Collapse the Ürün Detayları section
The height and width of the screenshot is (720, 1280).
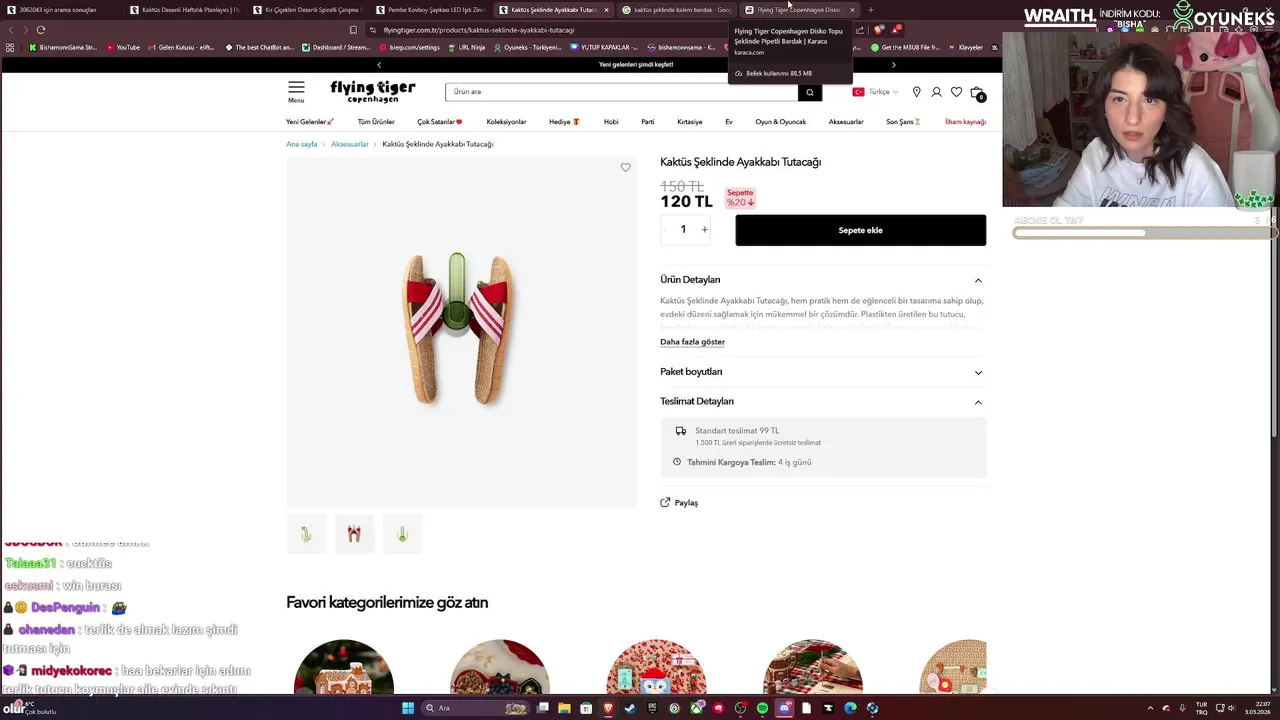pyautogui.click(x=978, y=280)
